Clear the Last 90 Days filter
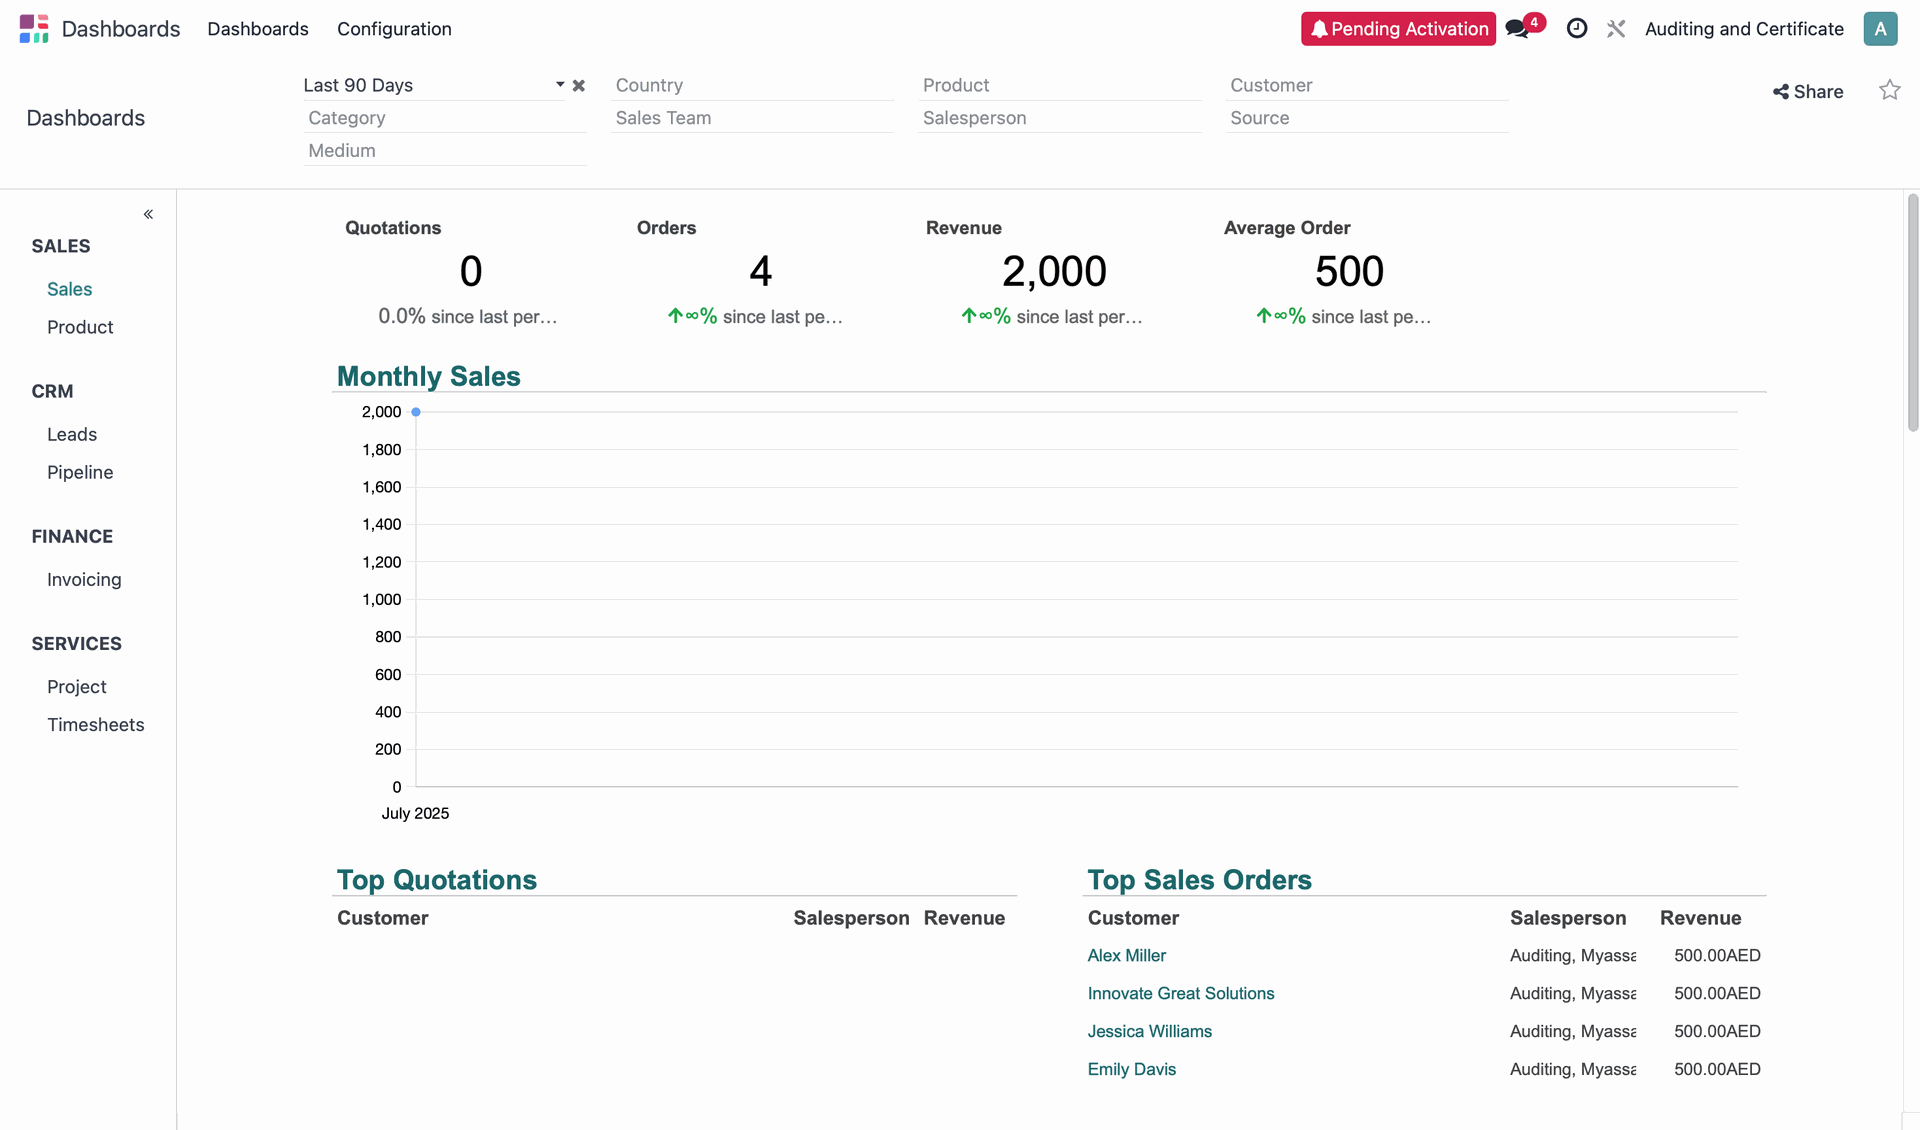Image resolution: width=1920 pixels, height=1130 pixels. [579, 86]
